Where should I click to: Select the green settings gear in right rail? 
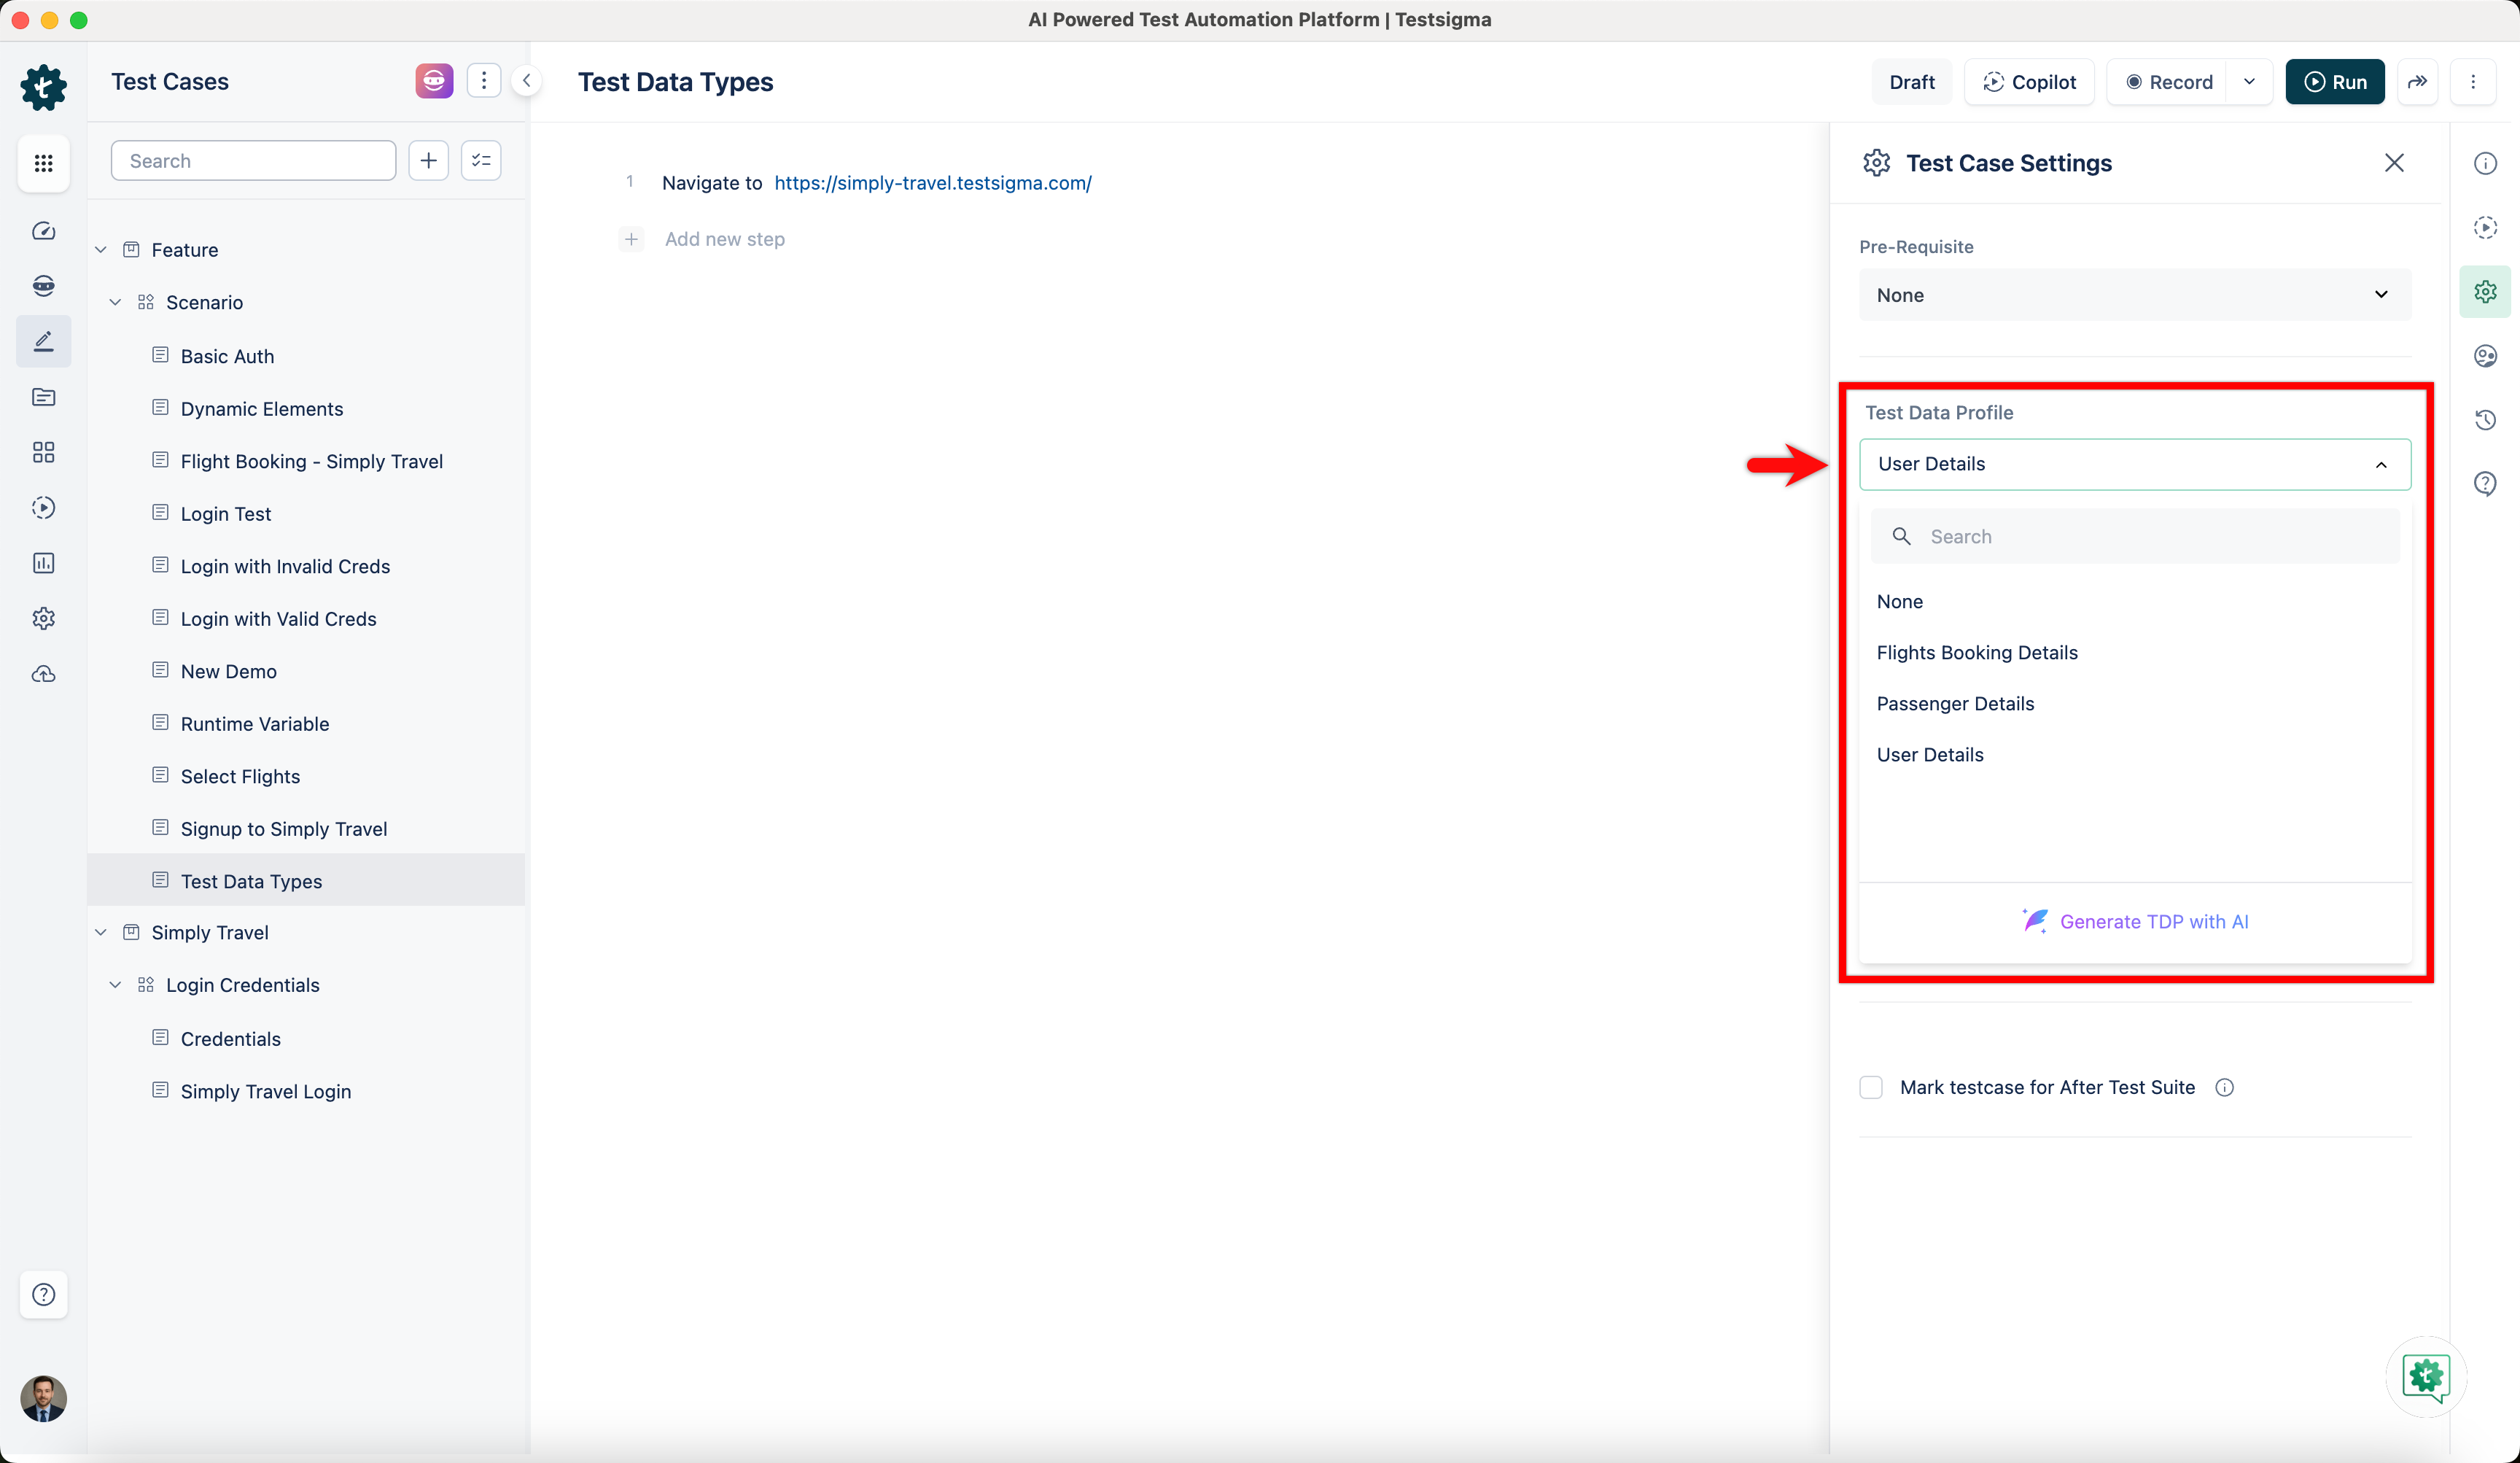[2485, 291]
